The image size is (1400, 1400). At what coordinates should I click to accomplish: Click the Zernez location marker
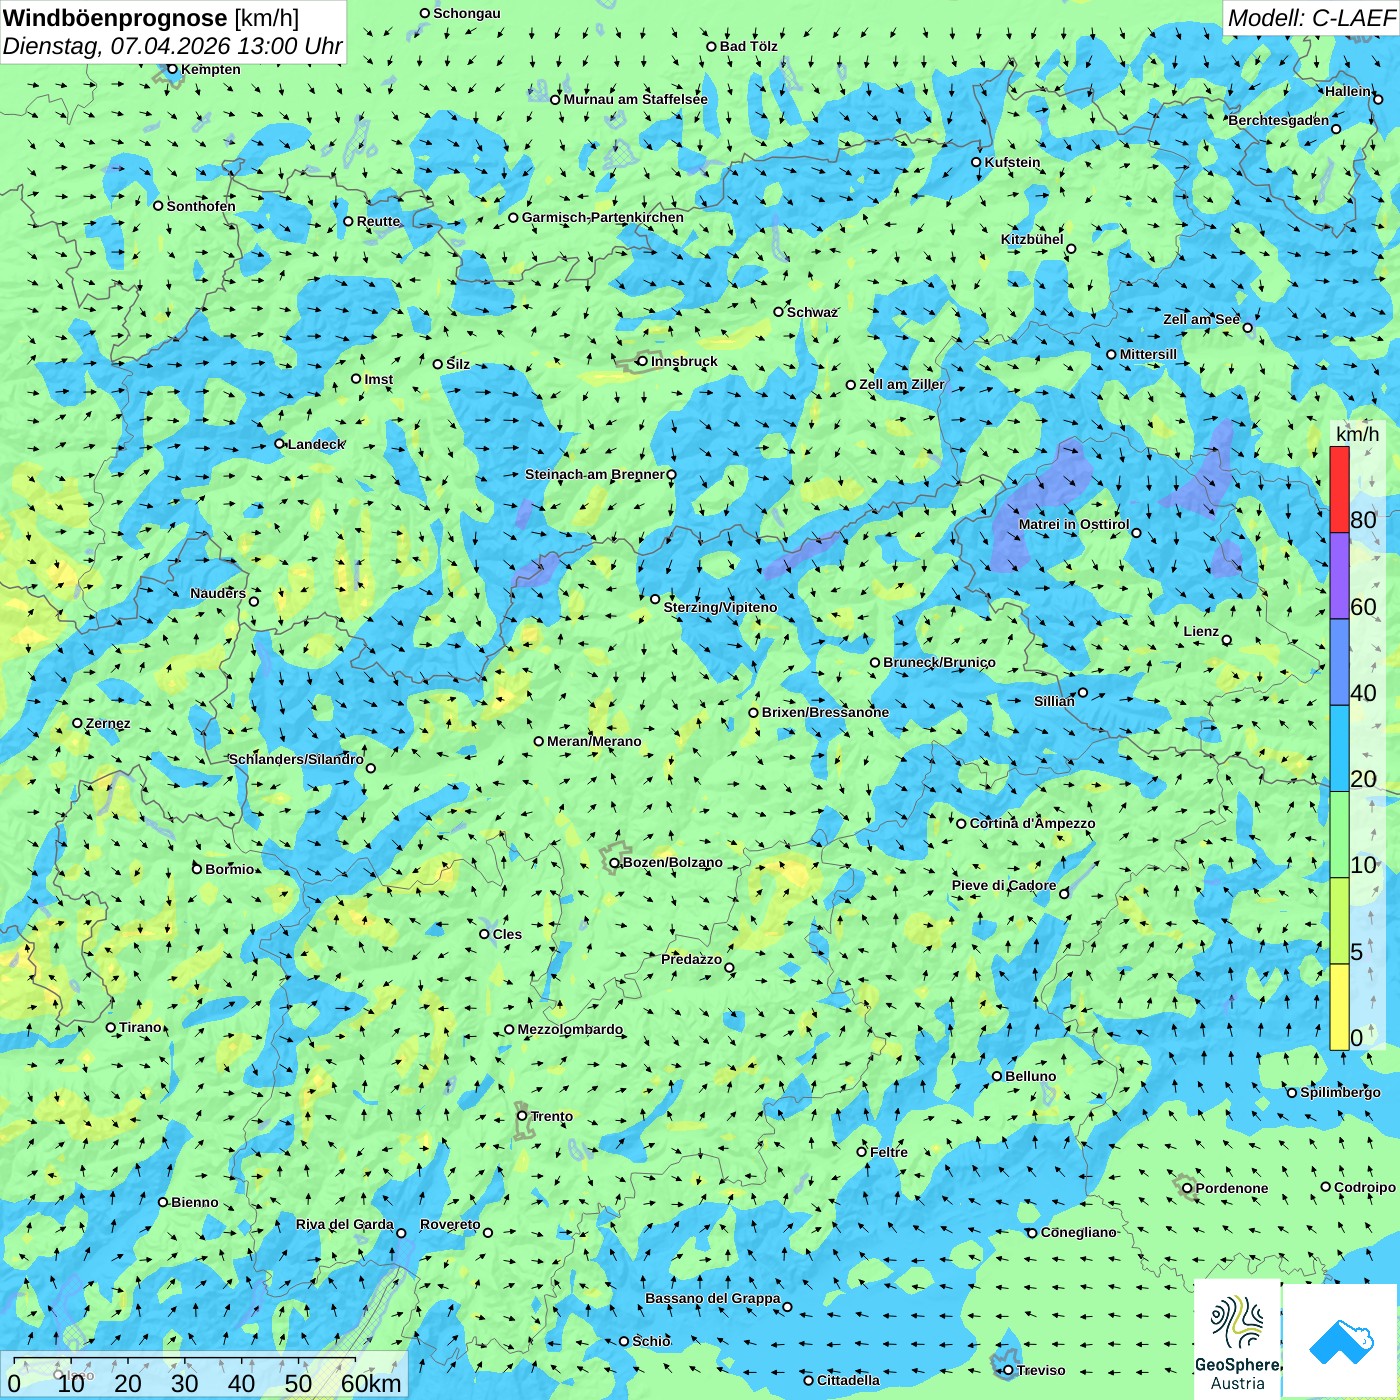point(78,723)
